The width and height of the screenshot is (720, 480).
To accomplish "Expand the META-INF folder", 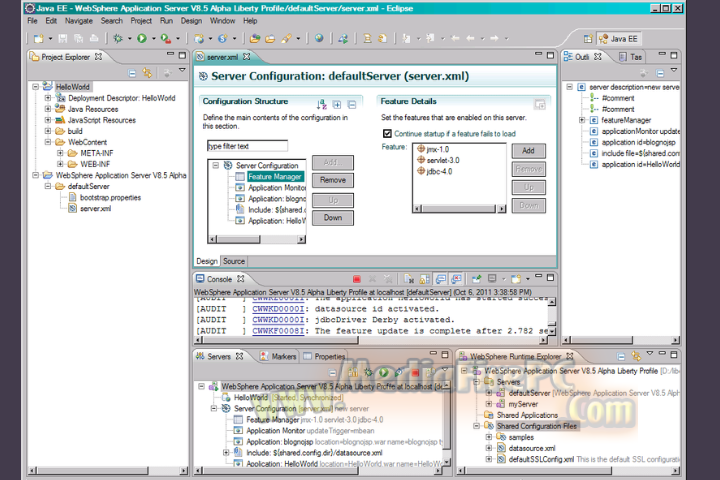I will tap(60, 153).
